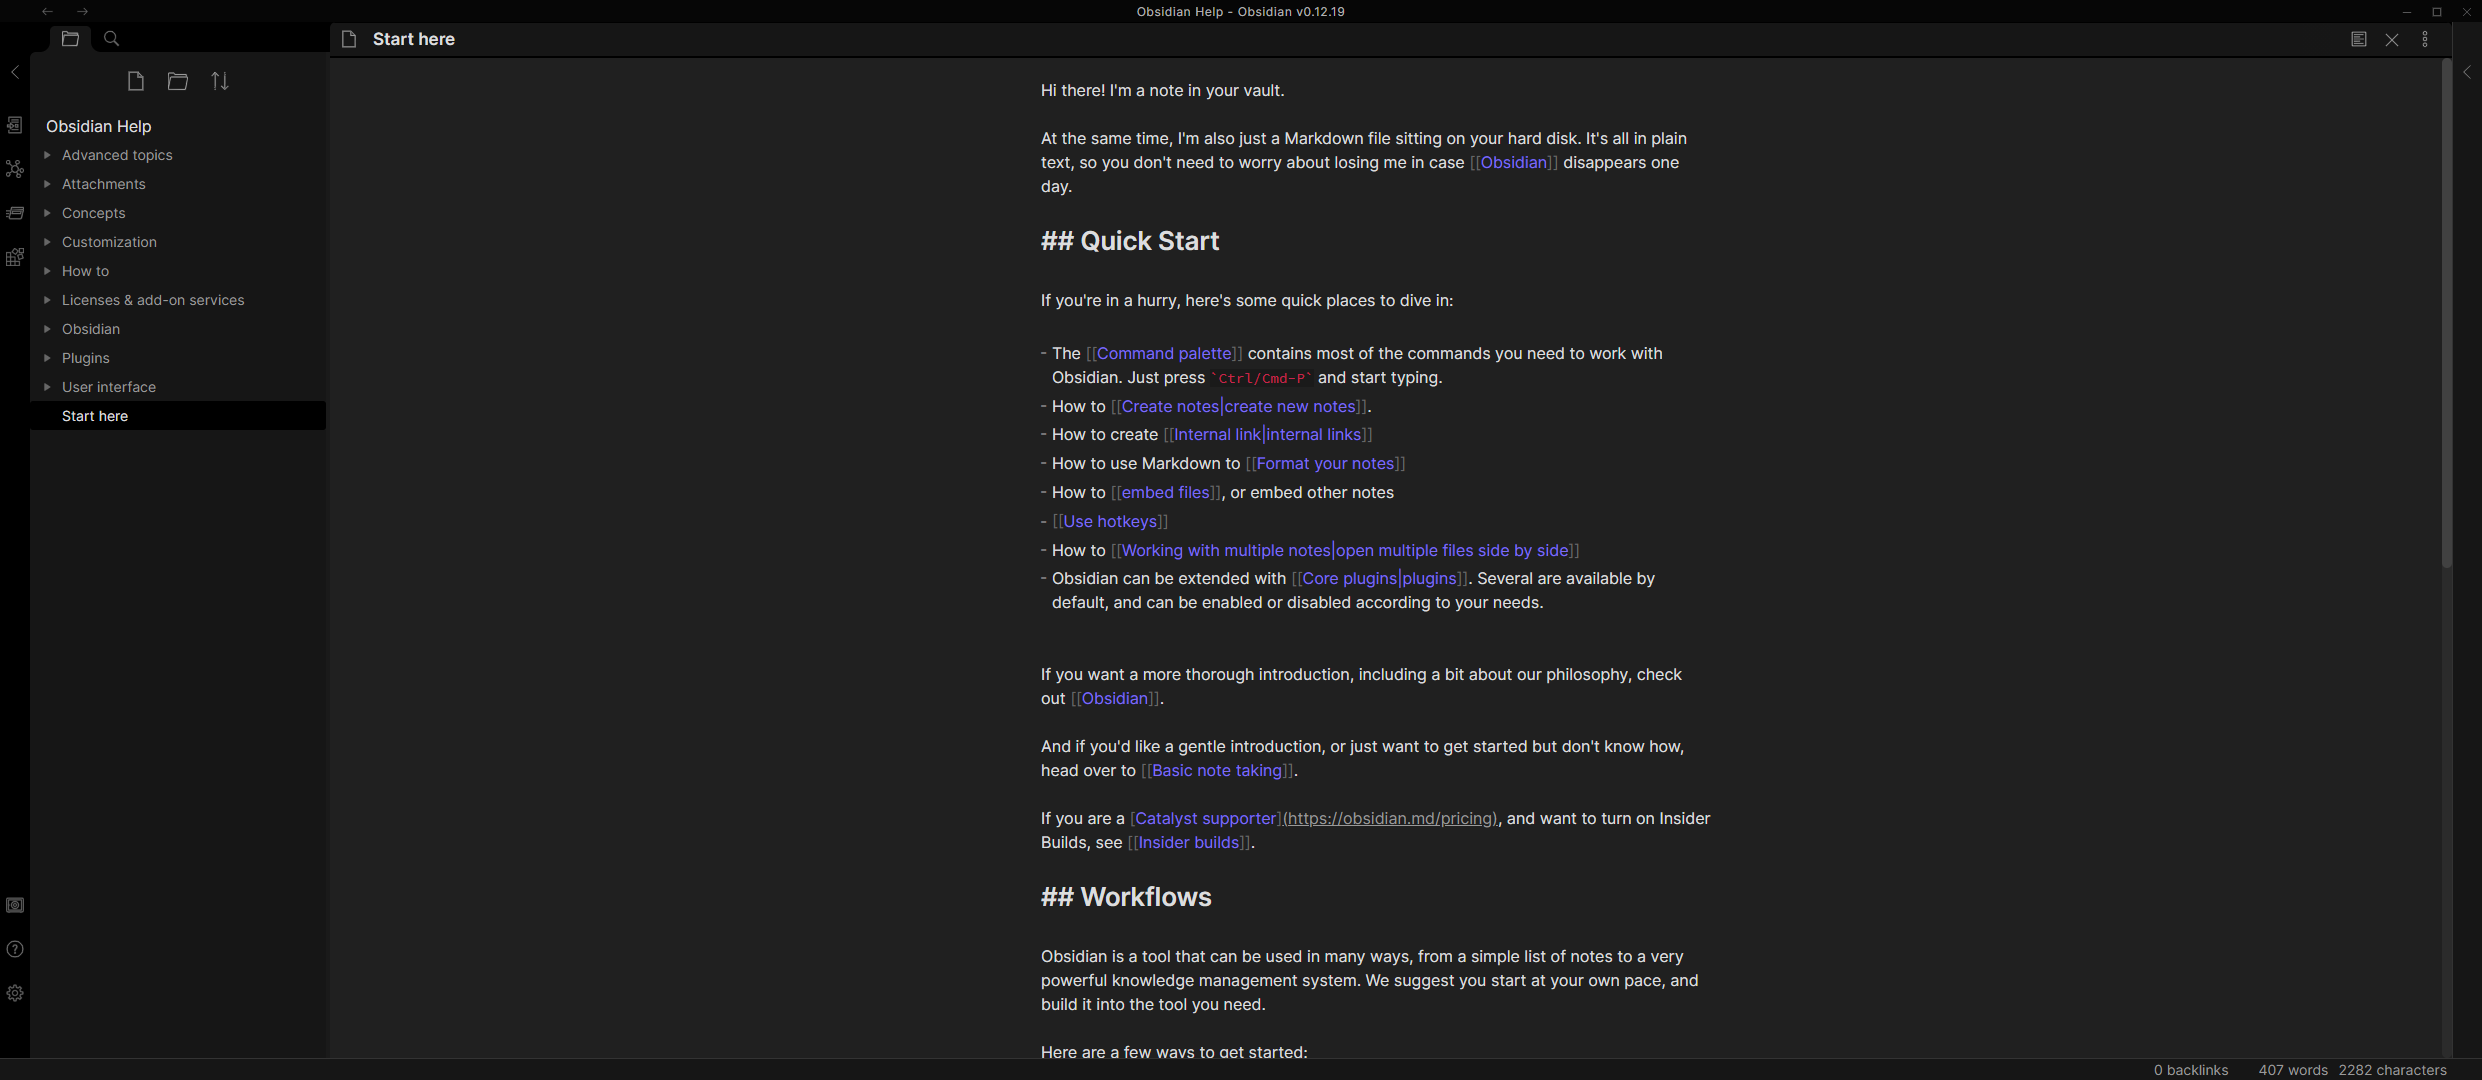
Task: Click the Quick Start heading
Action: point(1130,241)
